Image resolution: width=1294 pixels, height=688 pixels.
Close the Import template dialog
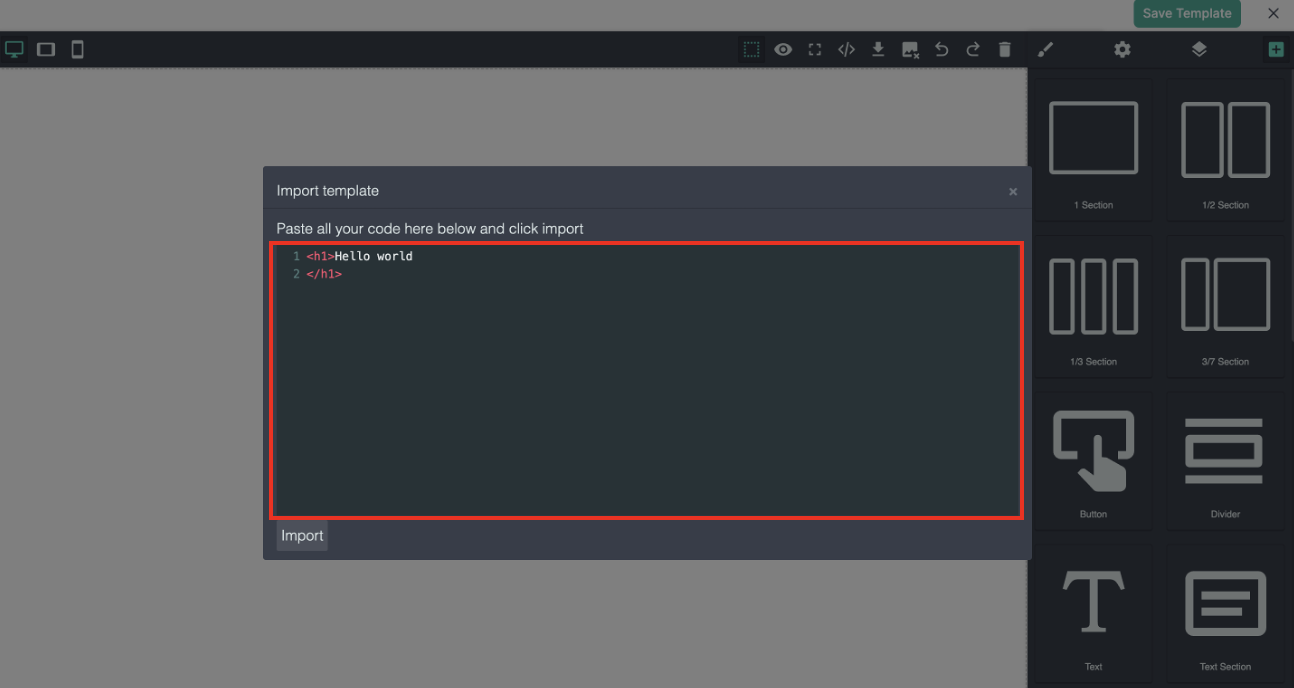1013,191
